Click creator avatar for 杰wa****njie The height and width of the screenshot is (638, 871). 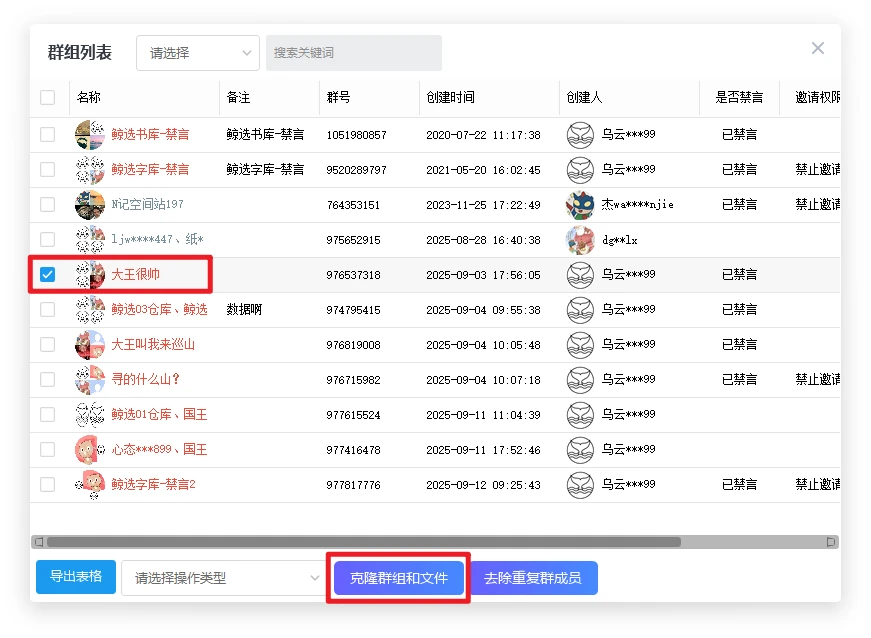point(580,205)
